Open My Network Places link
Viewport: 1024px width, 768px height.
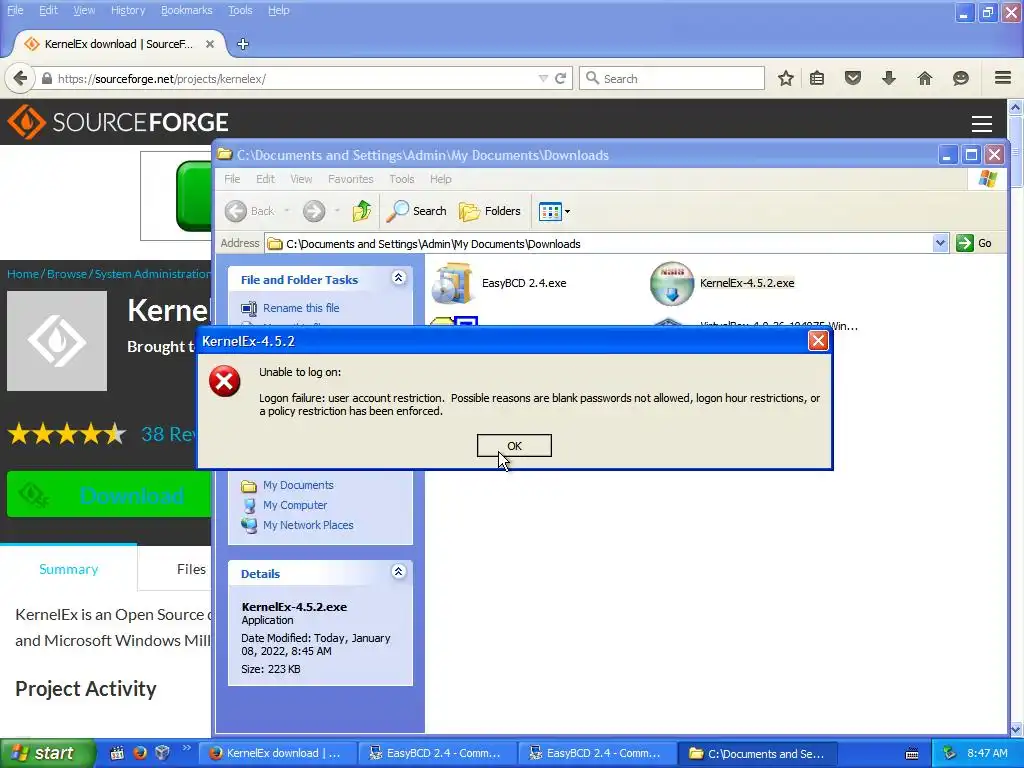308,525
